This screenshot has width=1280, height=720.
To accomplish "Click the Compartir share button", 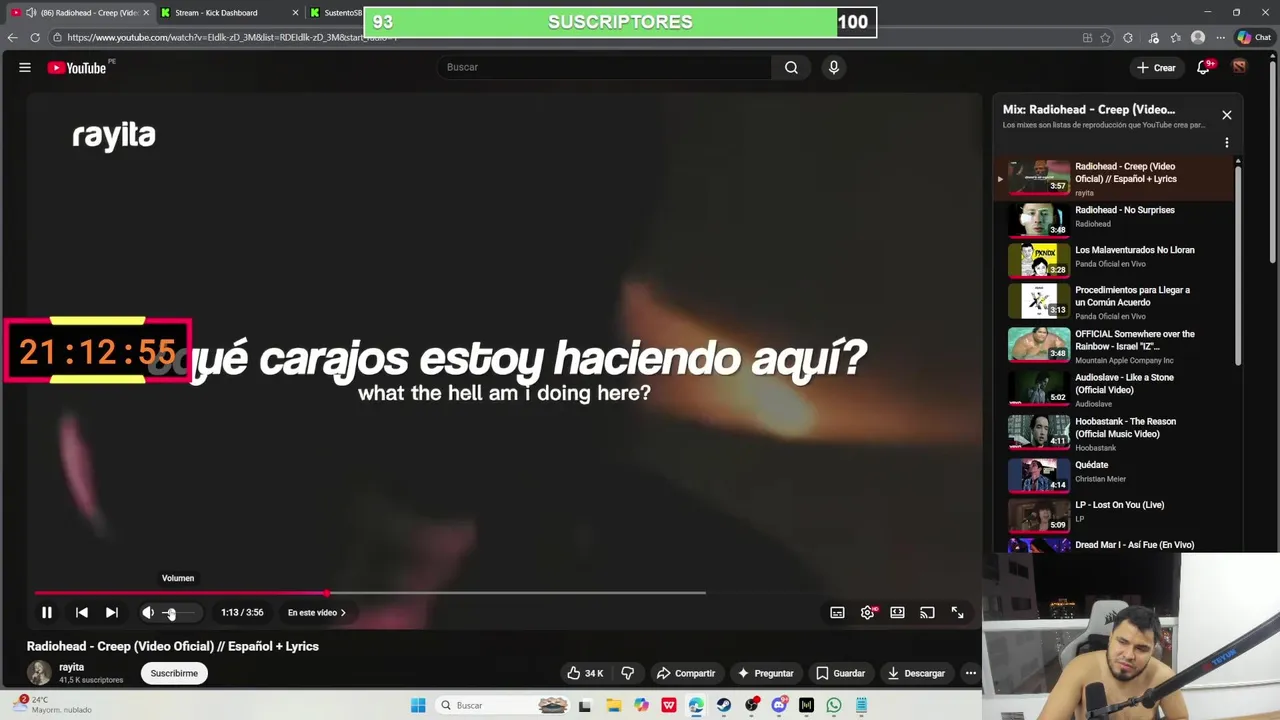I will 685,673.
